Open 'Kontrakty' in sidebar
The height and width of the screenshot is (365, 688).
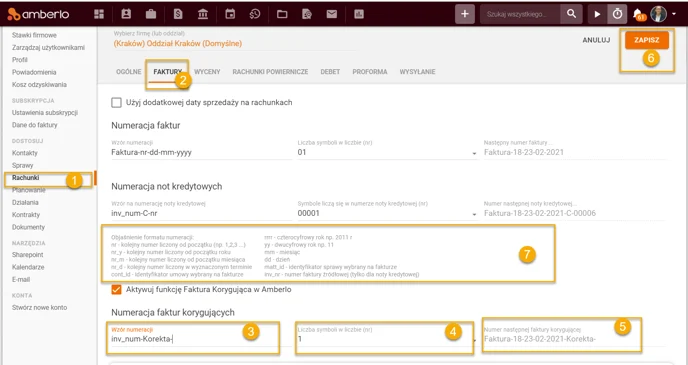point(26,215)
